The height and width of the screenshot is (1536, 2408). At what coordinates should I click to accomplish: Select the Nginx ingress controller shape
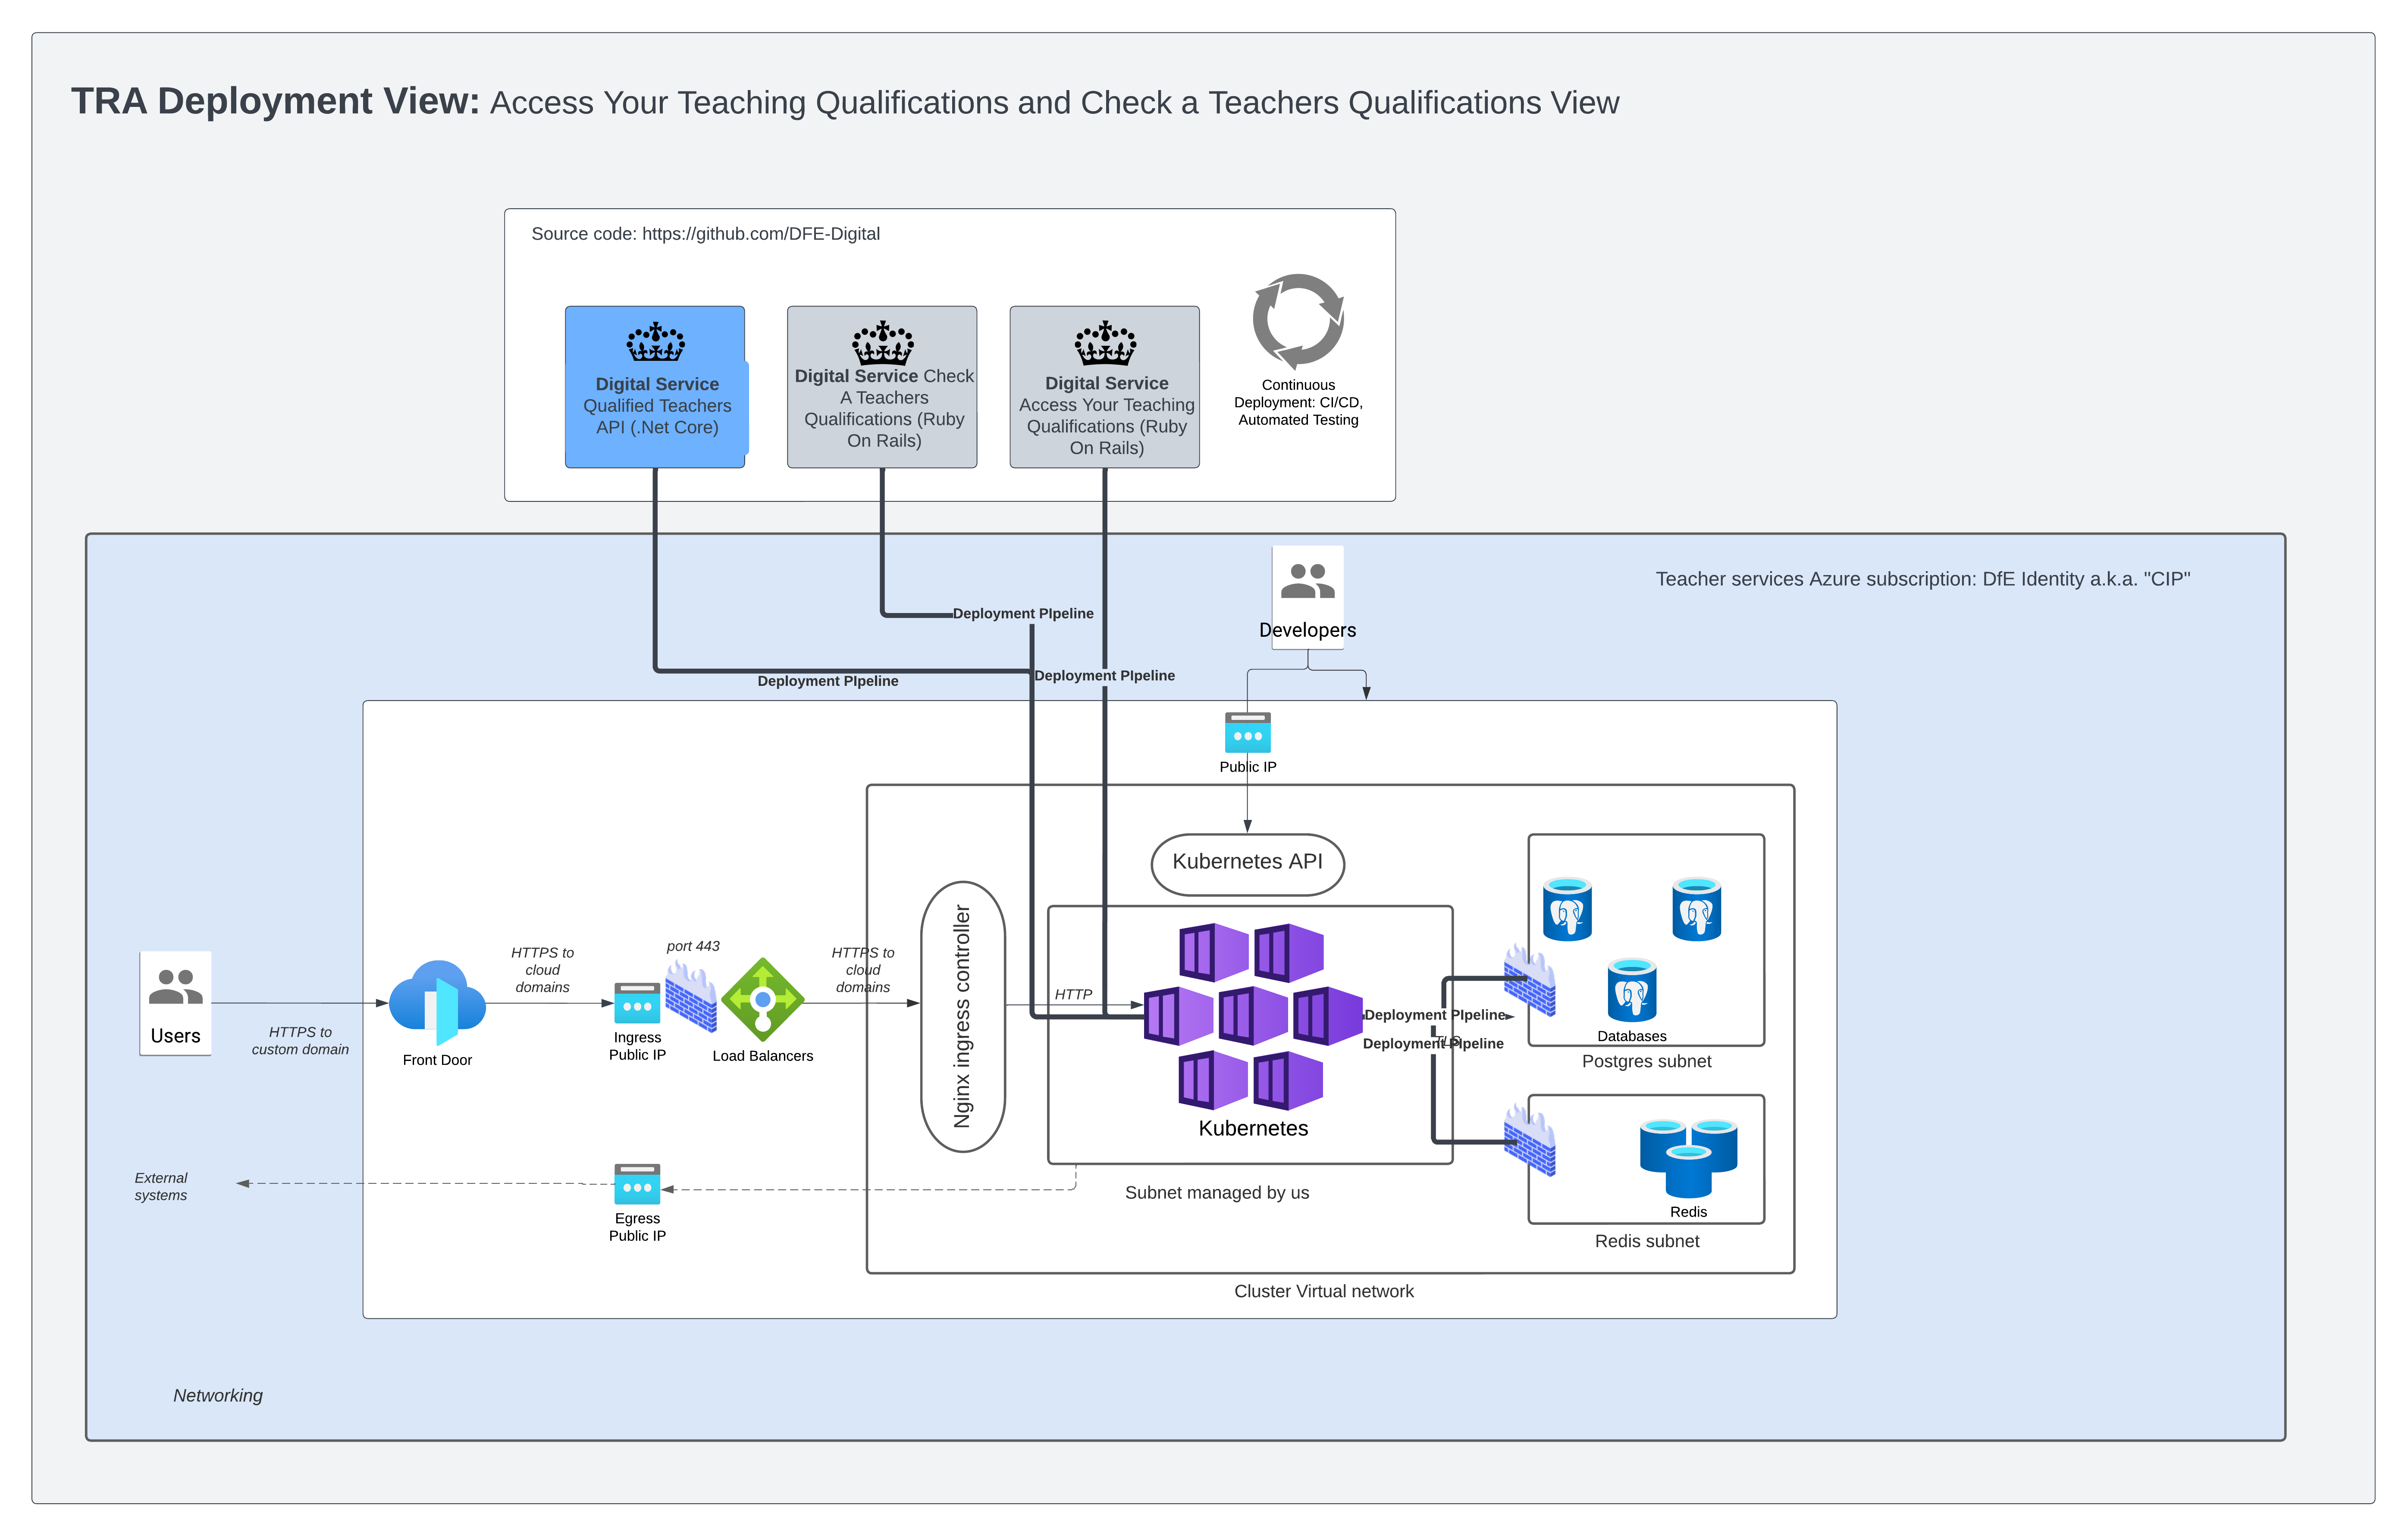point(962,1016)
